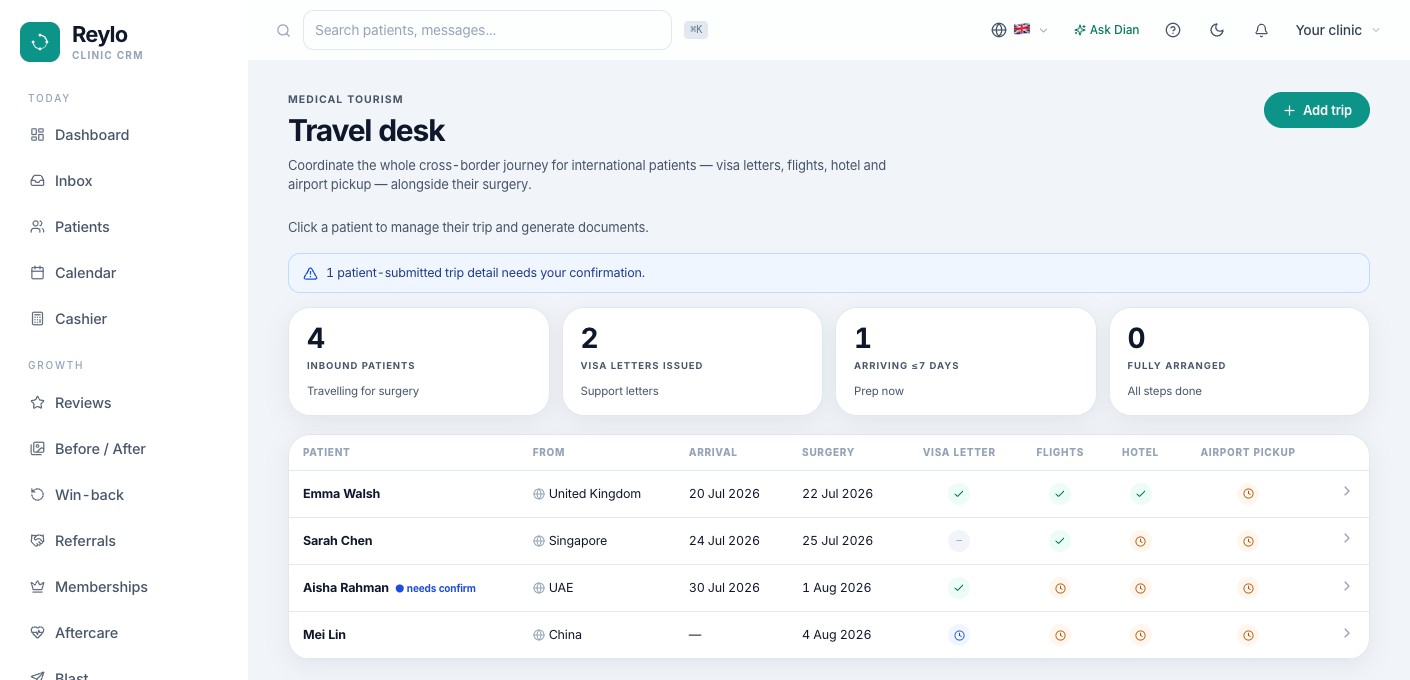Open notifications bell icon

tap(1261, 30)
